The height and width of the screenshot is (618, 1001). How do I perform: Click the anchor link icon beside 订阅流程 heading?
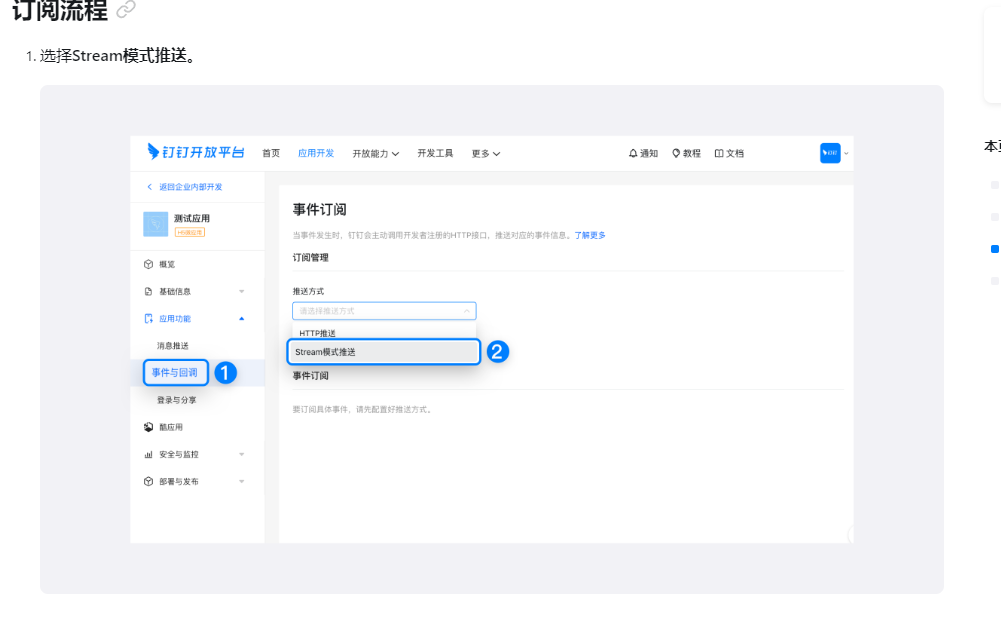tap(126, 9)
